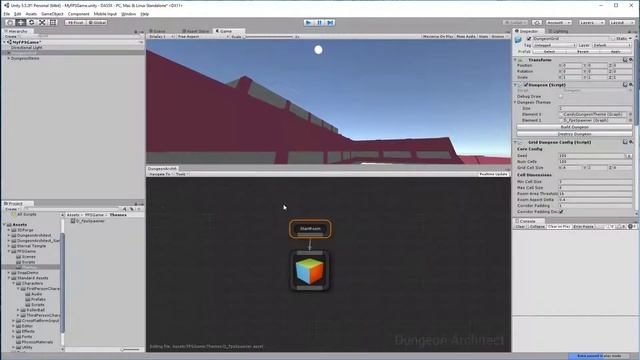The image size is (640, 360).
Task: Toggle the Static checkbox
Action: [x=612, y=38]
